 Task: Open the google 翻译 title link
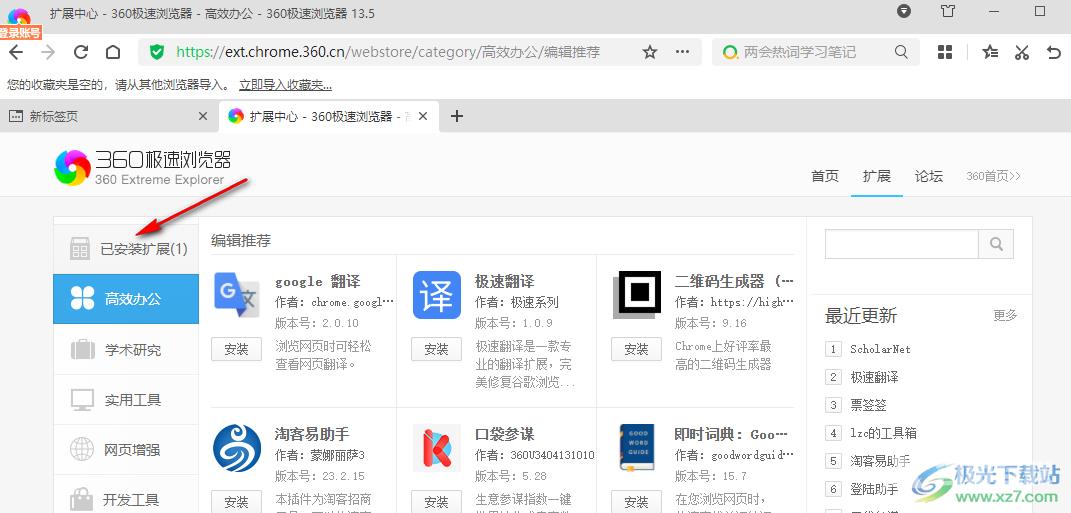click(318, 281)
